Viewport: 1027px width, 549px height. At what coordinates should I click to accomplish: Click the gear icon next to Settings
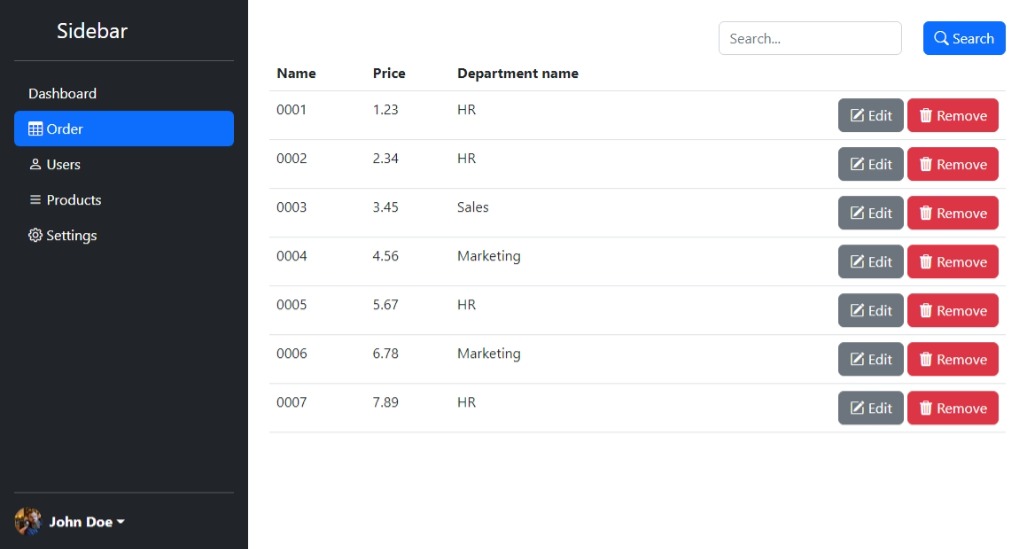pos(35,236)
